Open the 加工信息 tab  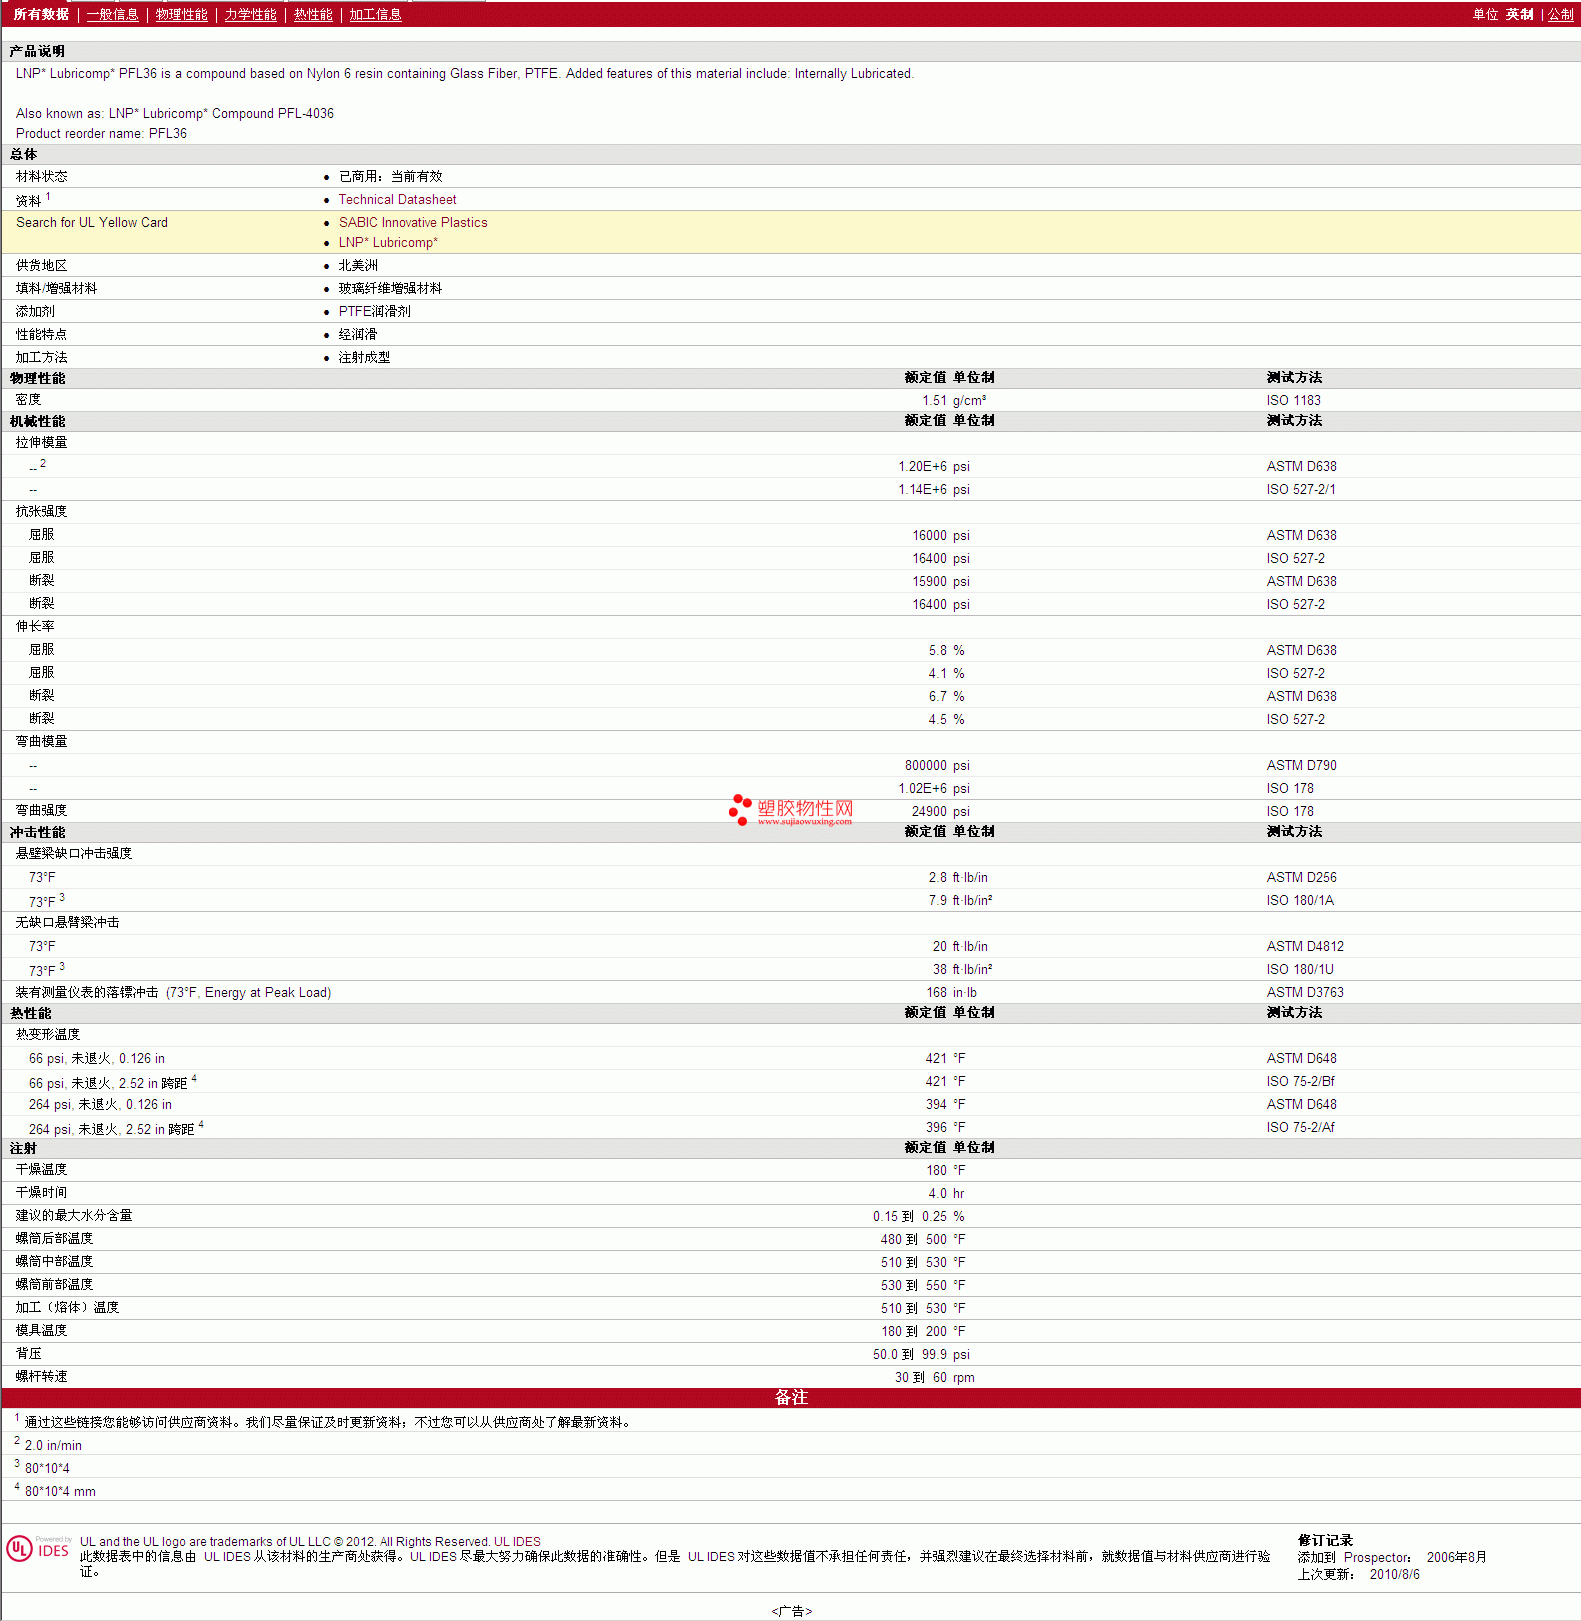point(375,14)
